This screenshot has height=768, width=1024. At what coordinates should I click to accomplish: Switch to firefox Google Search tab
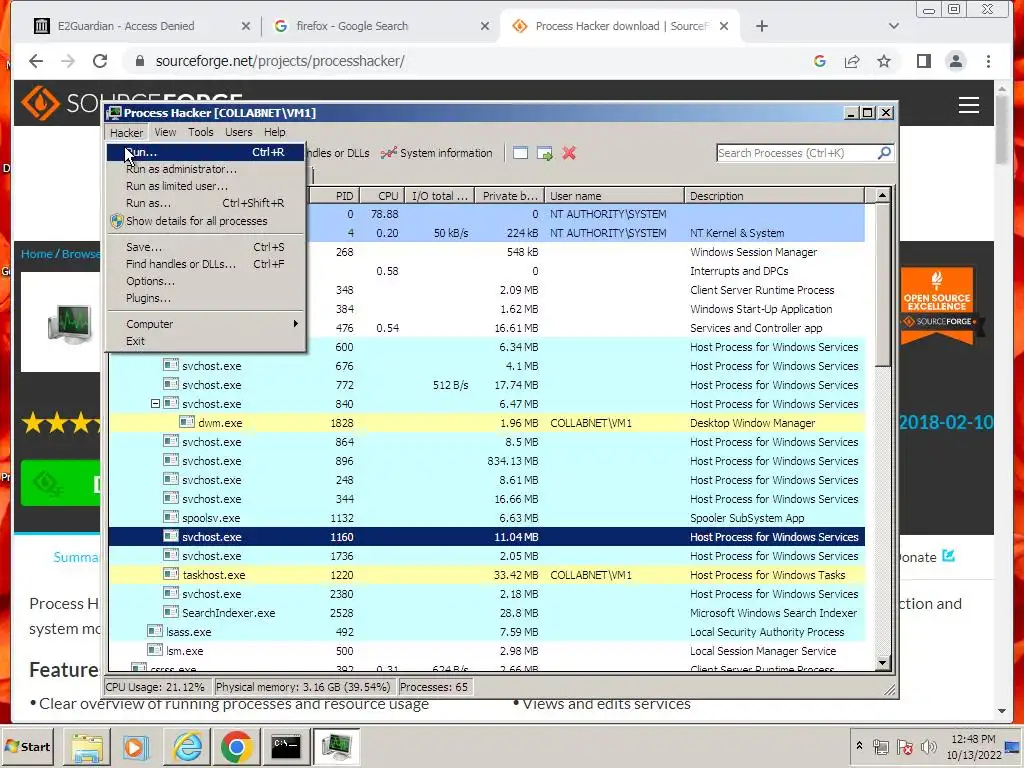coord(381,26)
